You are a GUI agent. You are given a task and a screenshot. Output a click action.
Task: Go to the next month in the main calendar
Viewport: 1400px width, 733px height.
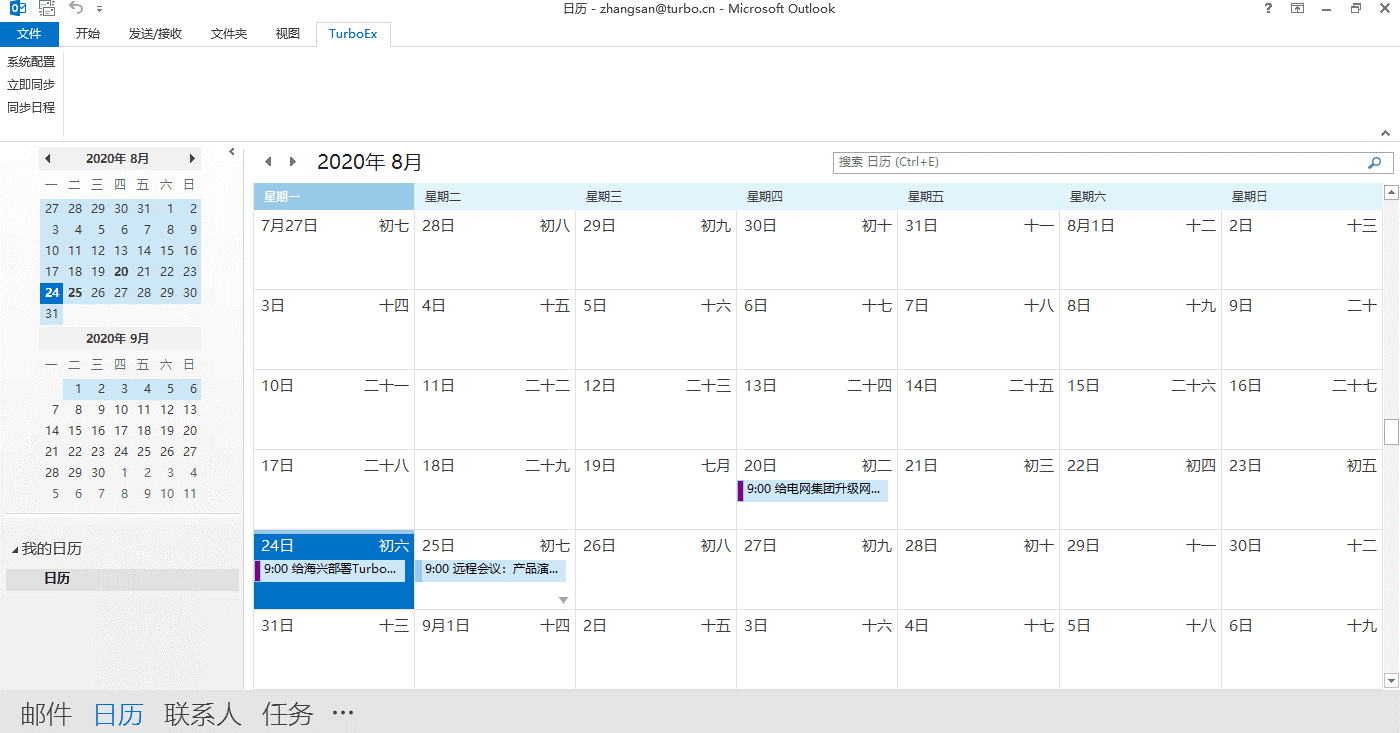[292, 162]
